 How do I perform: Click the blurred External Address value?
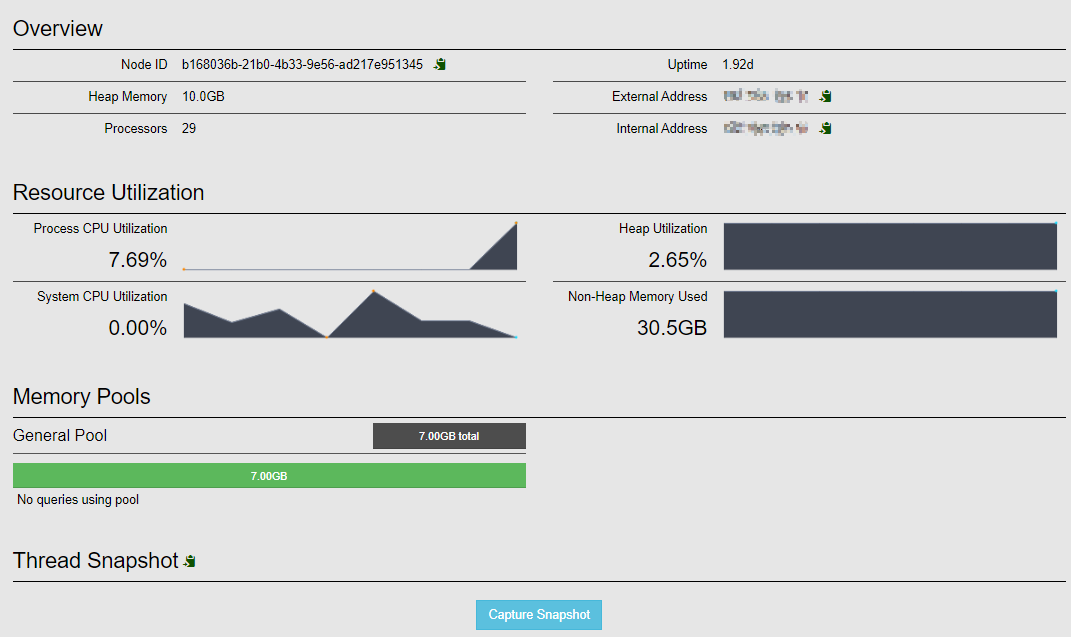(x=766, y=96)
